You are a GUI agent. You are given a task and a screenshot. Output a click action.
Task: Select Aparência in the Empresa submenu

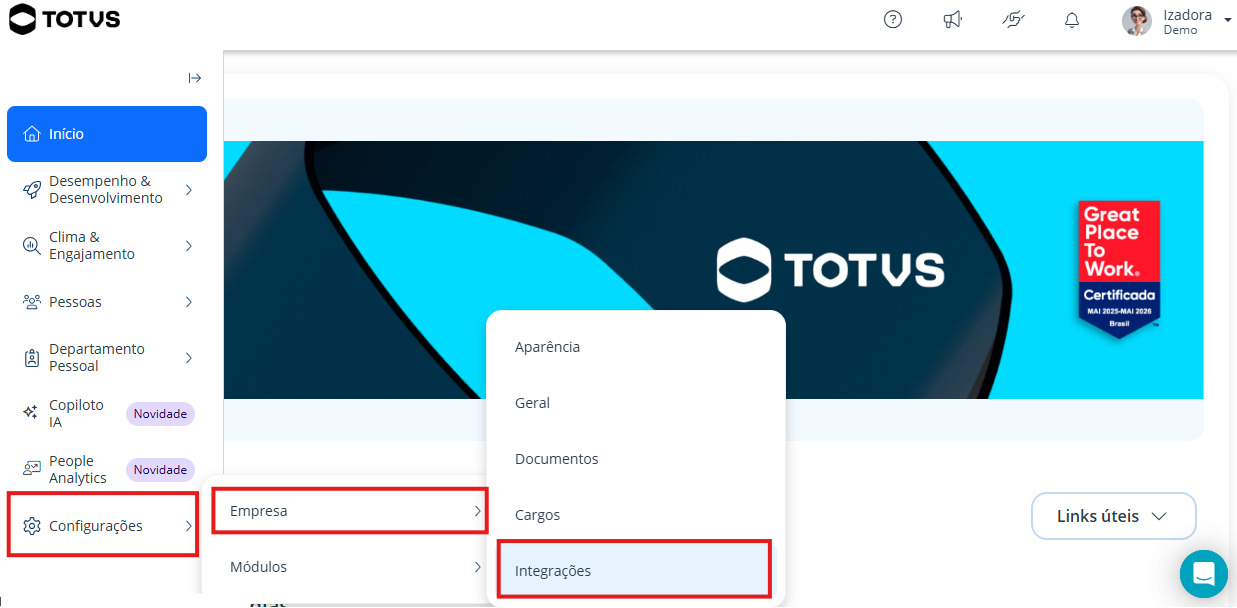click(x=636, y=347)
